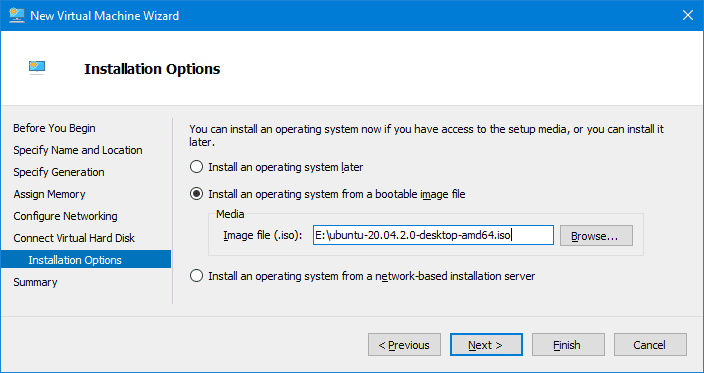Jump to the Summary step

[35, 282]
